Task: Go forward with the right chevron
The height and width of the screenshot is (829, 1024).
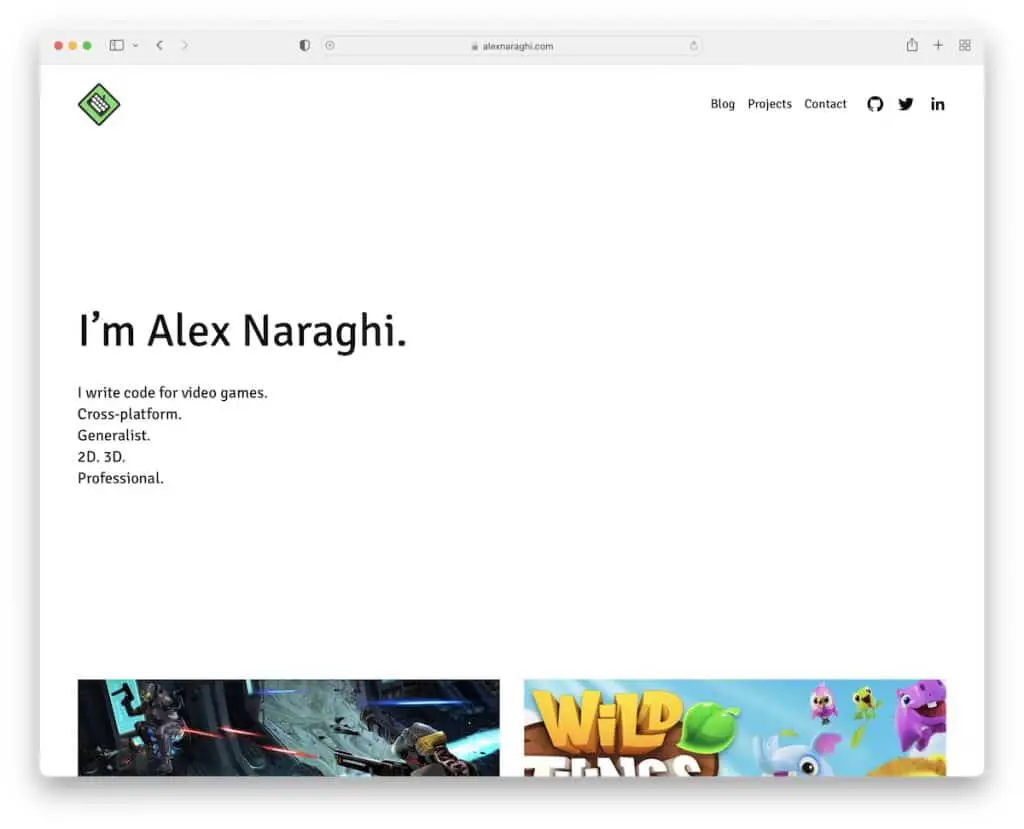Action: 185,45
